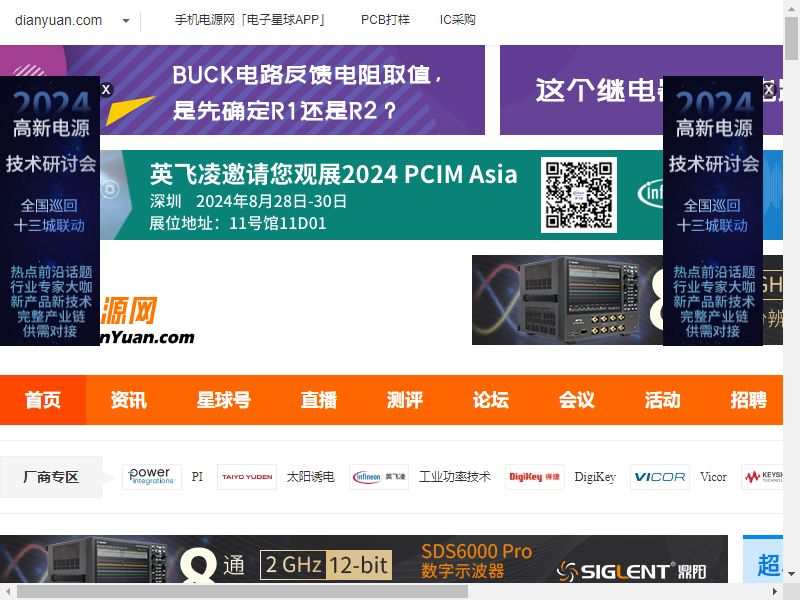Open the 英飞凌 PCIM Asia banner
Screen dimensions: 800x600
[x=381, y=195]
